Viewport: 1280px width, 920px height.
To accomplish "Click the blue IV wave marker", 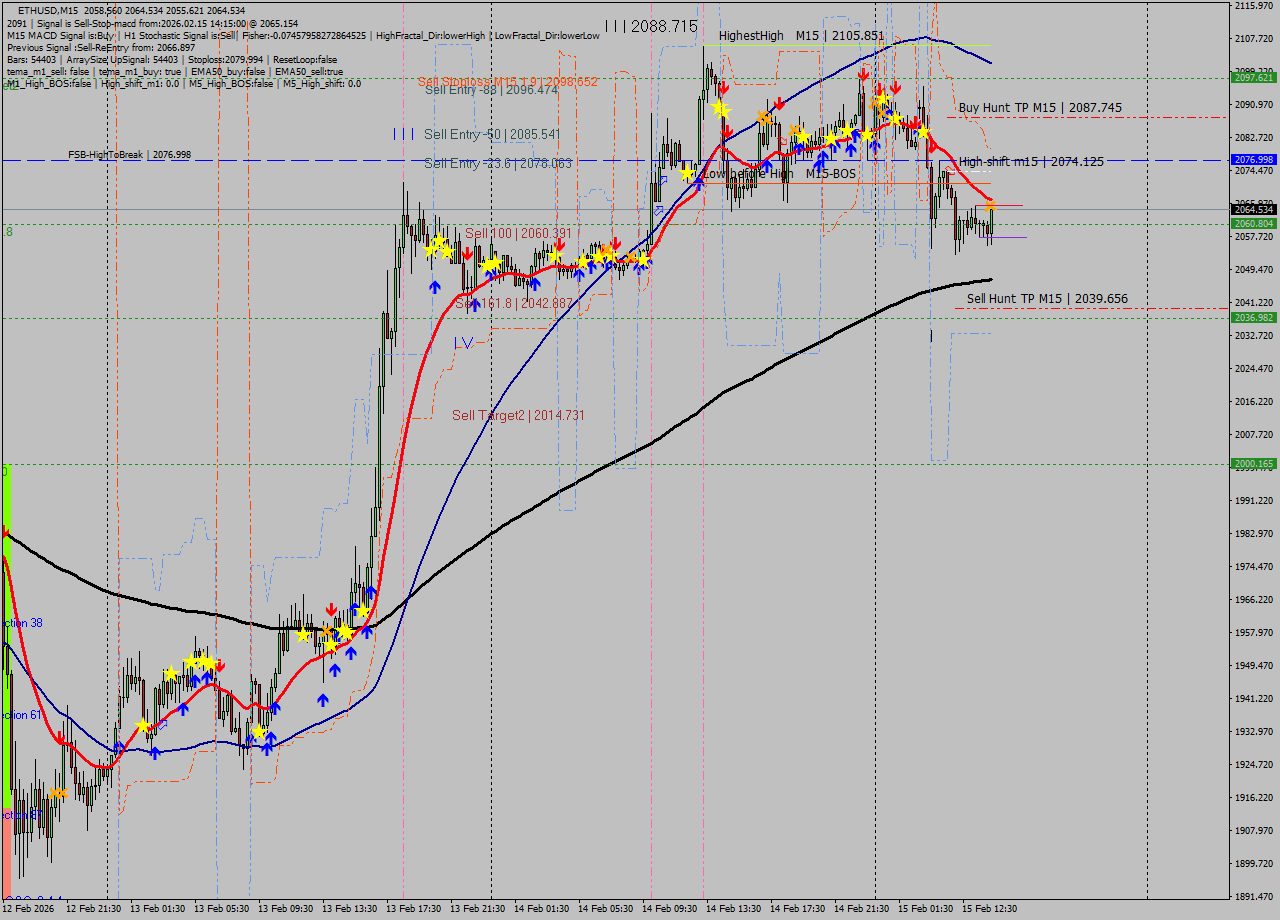I will pos(463,343).
